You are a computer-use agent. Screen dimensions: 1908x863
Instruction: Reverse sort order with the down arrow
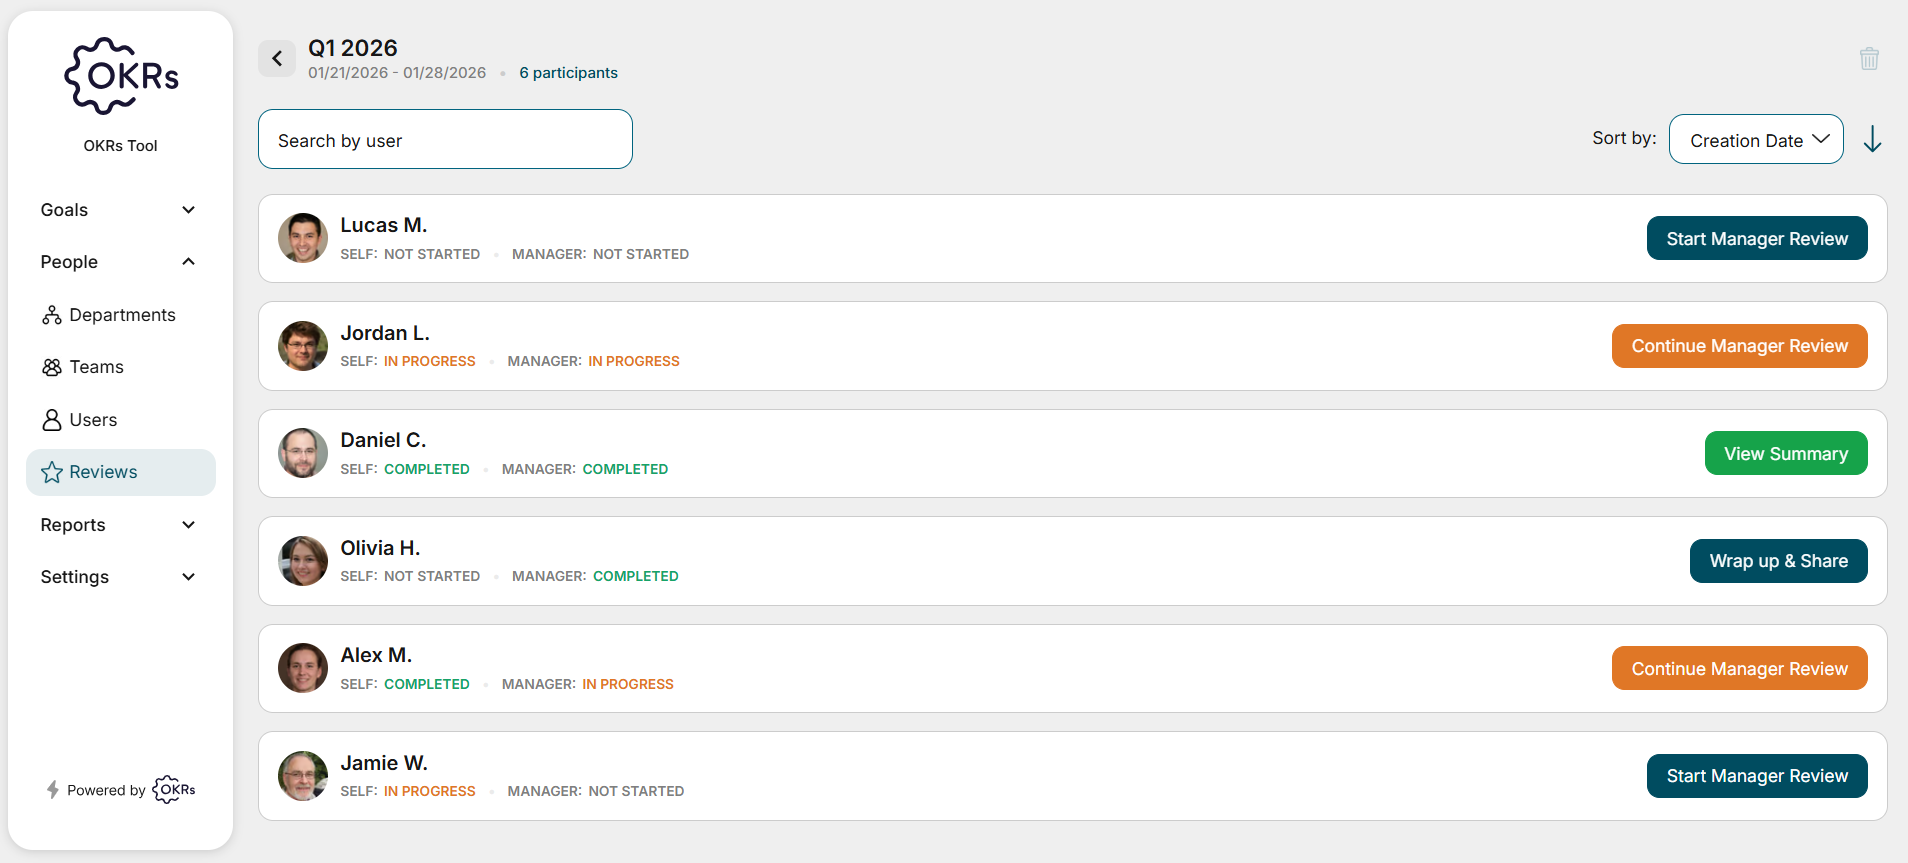[x=1872, y=139]
